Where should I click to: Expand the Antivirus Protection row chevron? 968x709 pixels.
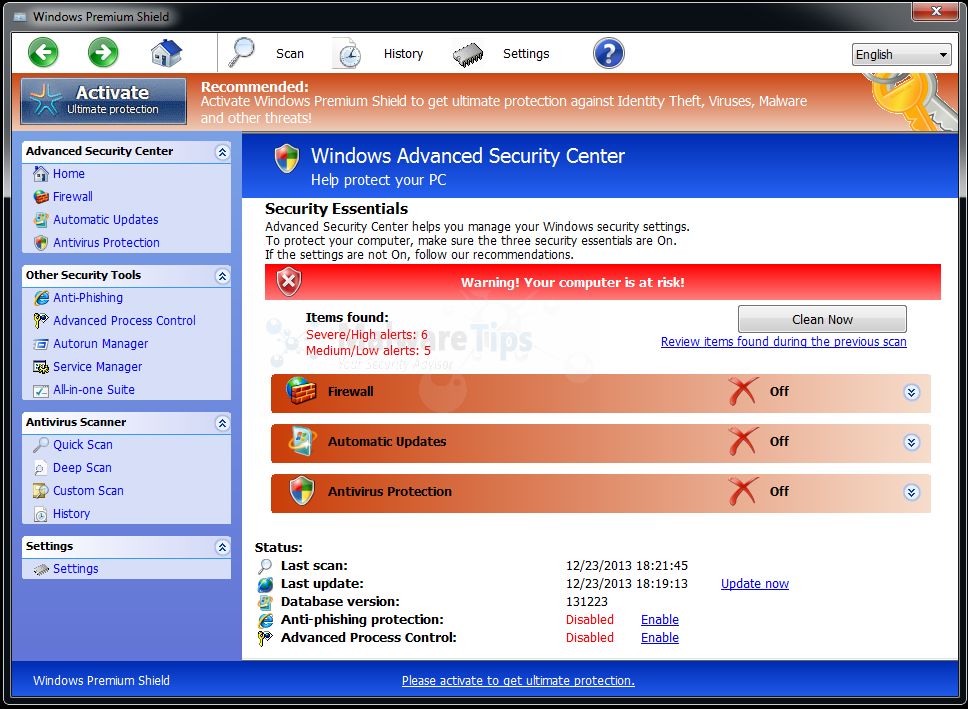(911, 492)
